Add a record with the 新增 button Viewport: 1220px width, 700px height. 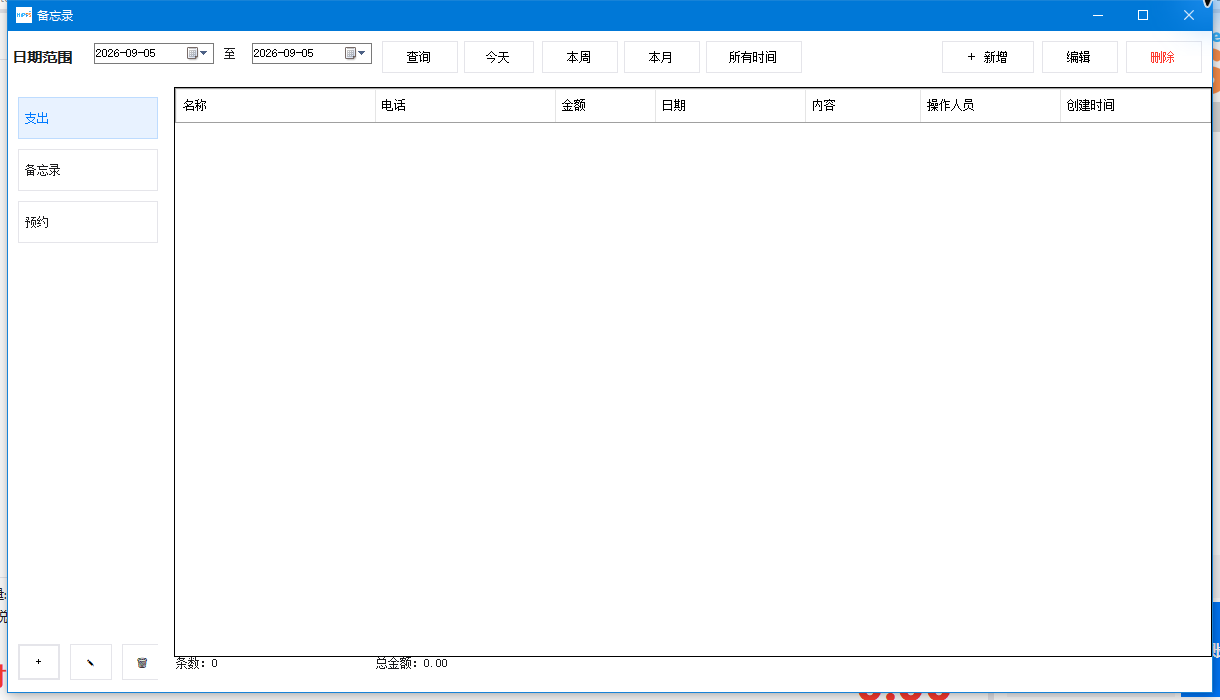coord(988,57)
